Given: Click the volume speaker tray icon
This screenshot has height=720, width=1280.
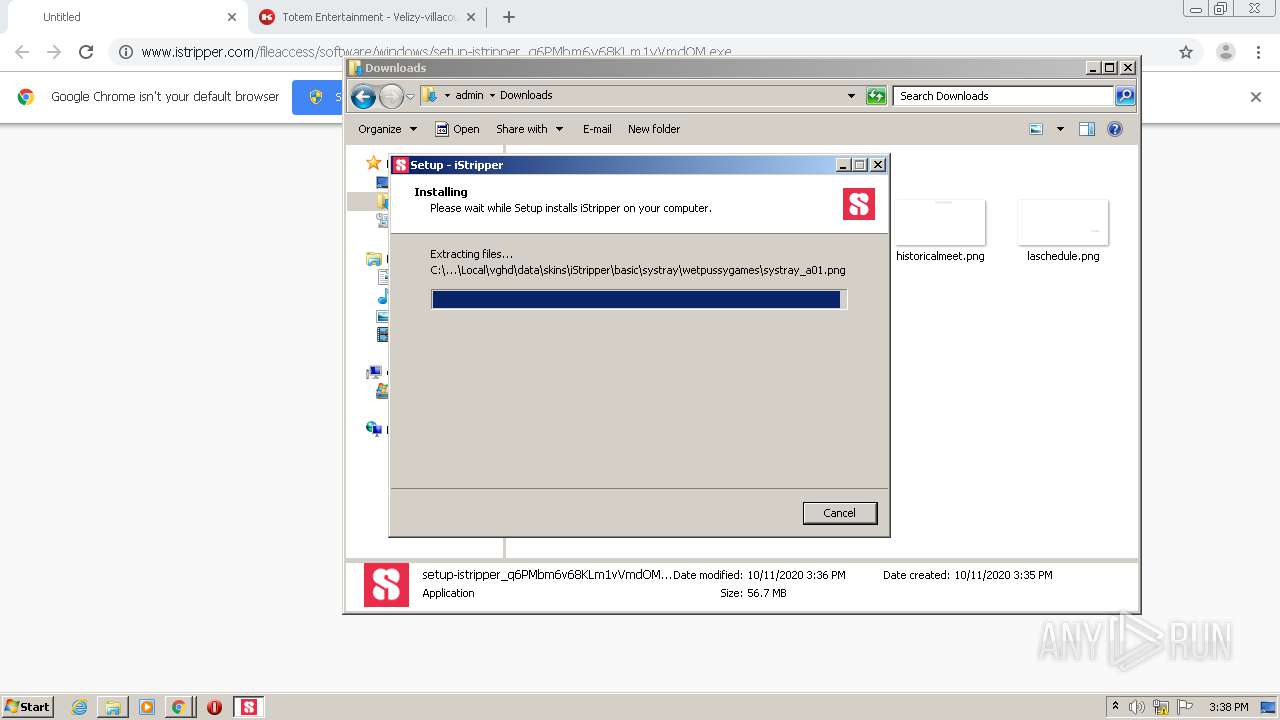Looking at the screenshot, I should [1137, 707].
